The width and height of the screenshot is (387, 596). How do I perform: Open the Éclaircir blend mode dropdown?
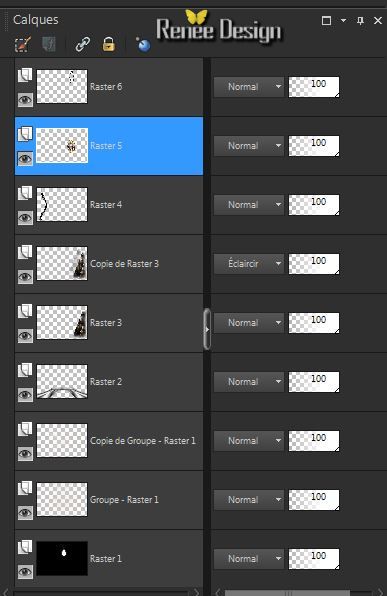click(x=249, y=264)
